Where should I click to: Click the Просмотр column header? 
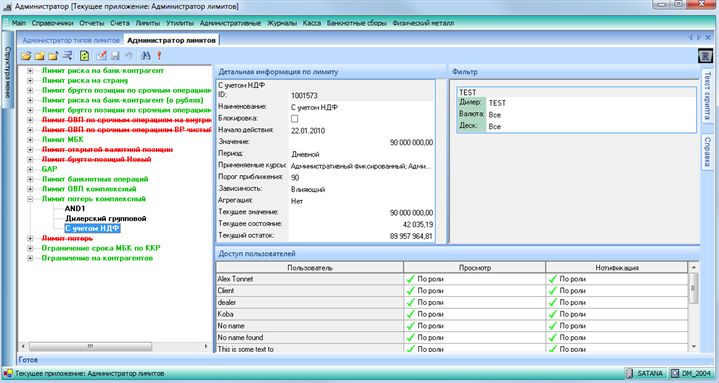pyautogui.click(x=475, y=267)
